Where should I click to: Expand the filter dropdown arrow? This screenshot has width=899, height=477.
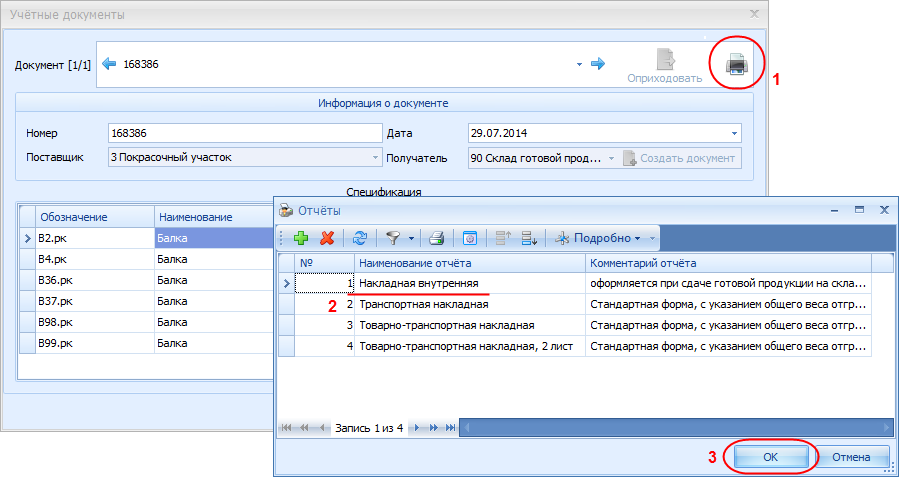(411, 238)
